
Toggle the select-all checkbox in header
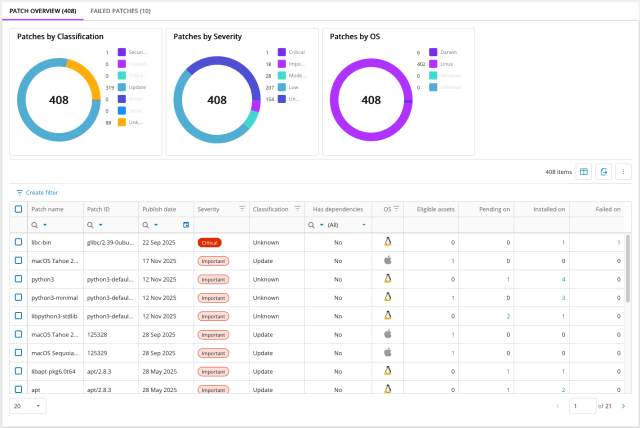19,209
